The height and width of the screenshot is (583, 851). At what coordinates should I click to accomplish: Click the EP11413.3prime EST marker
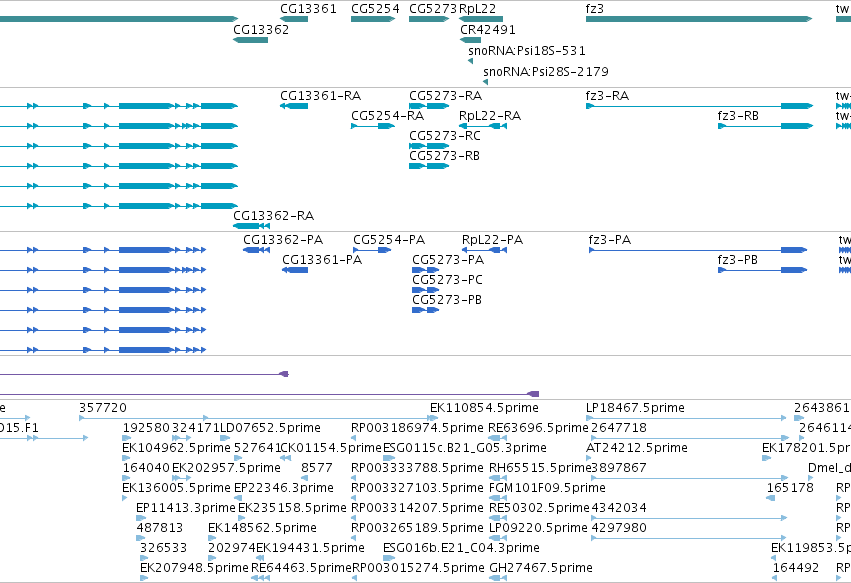pos(141,518)
